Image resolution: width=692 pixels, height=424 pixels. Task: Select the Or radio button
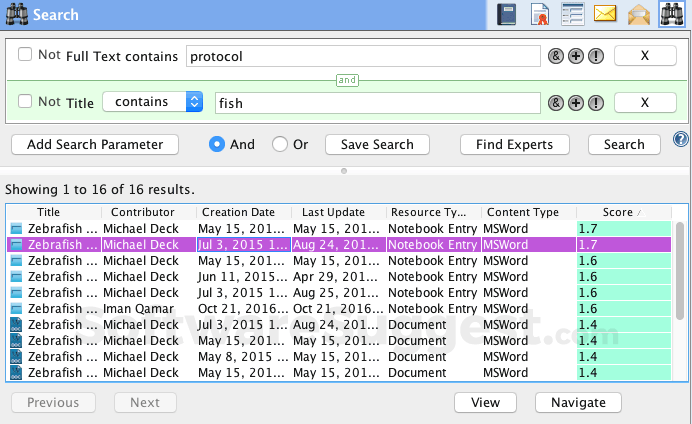tap(280, 144)
